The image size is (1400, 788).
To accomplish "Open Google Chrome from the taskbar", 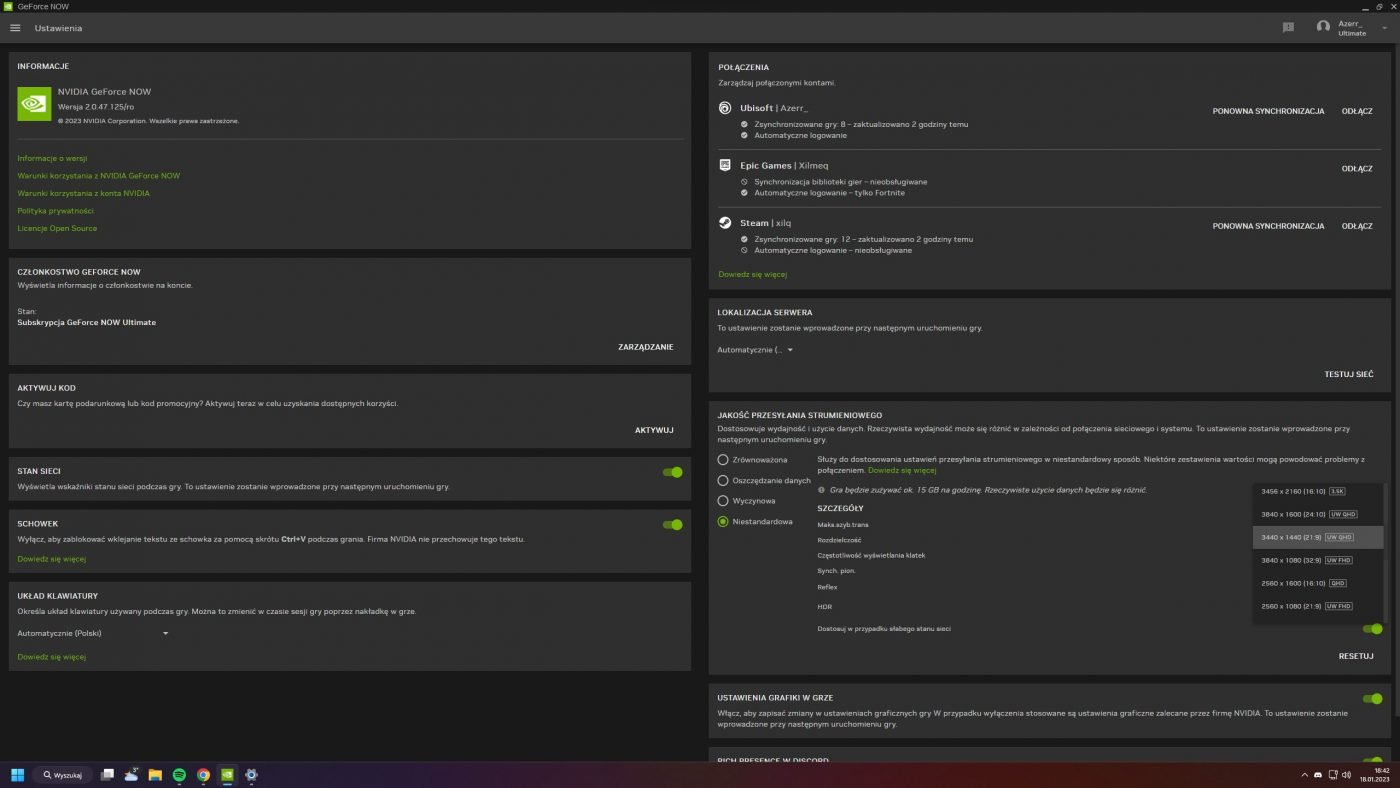I will click(x=203, y=774).
